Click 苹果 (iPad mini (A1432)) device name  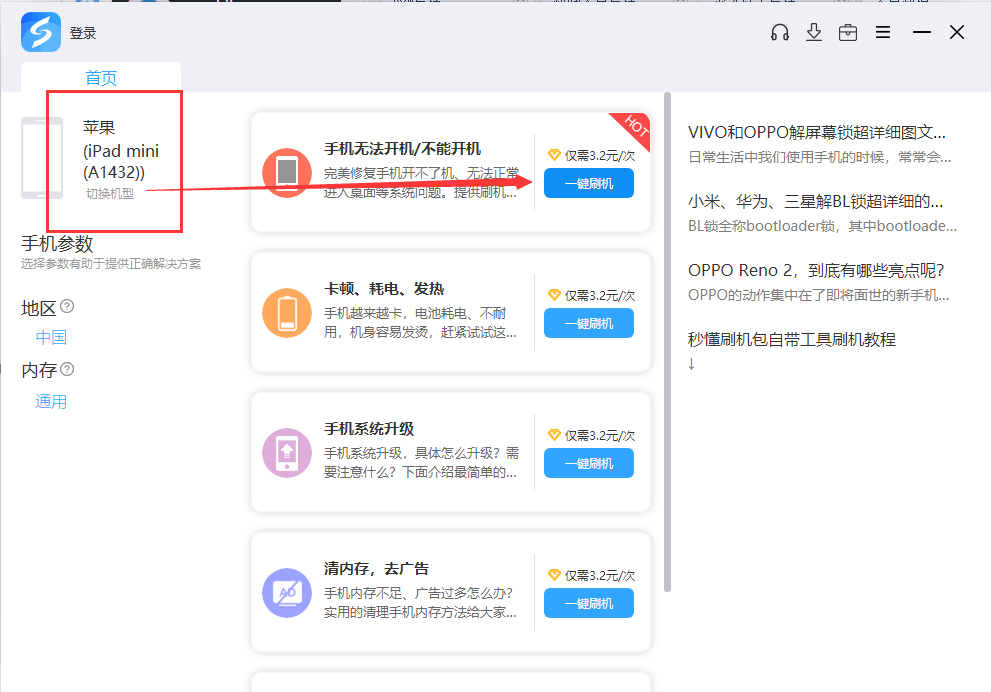(x=121, y=150)
